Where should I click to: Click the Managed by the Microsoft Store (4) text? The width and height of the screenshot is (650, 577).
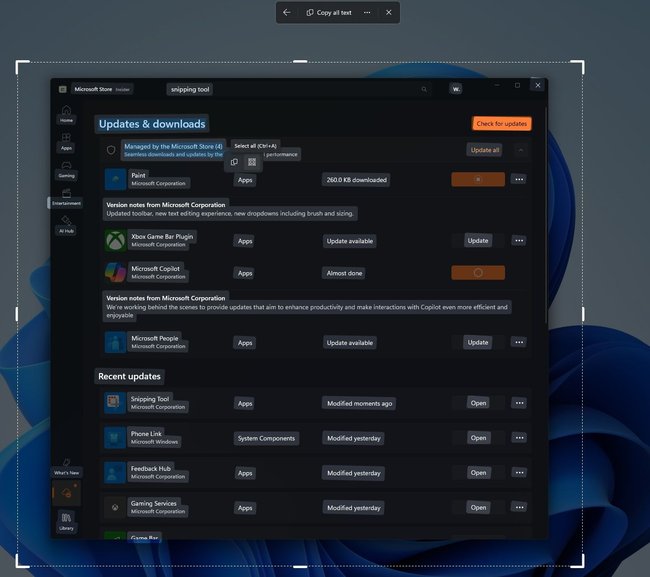pos(173,146)
